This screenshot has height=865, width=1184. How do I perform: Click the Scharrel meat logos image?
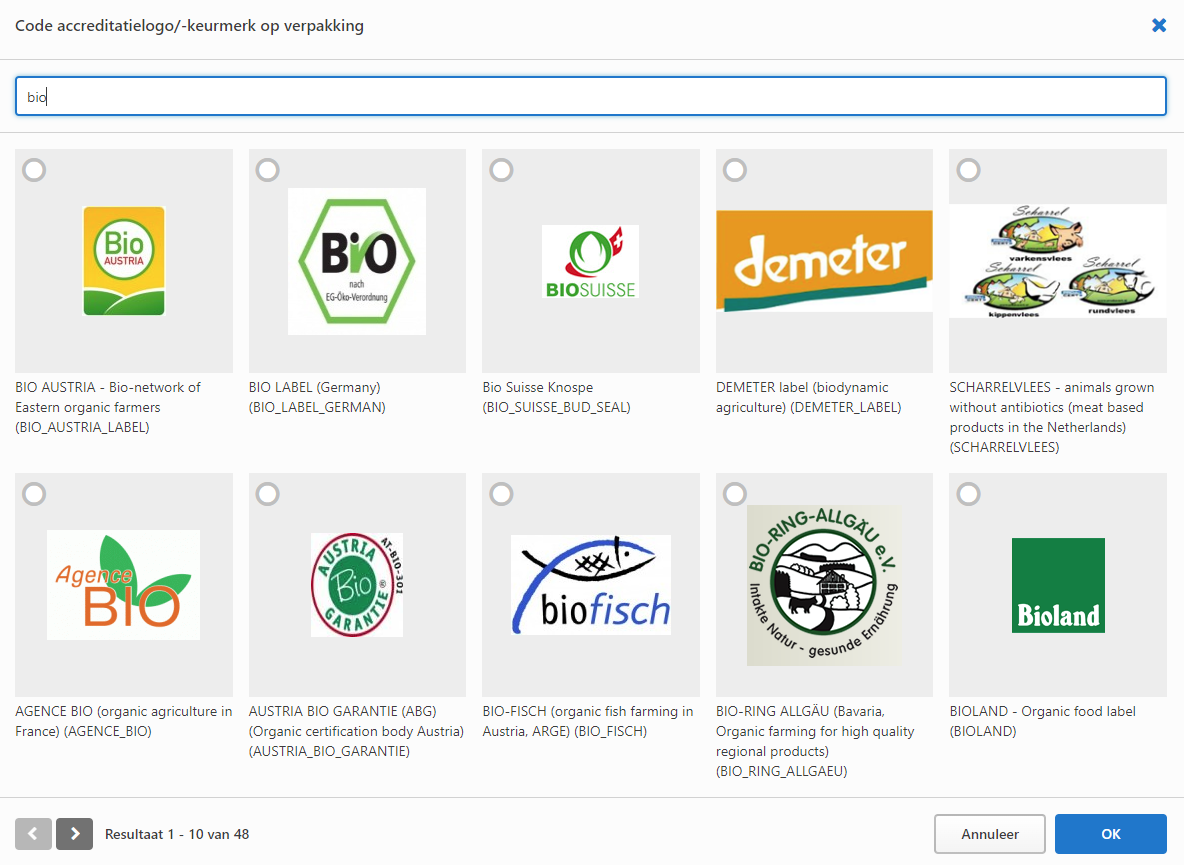click(x=1058, y=261)
